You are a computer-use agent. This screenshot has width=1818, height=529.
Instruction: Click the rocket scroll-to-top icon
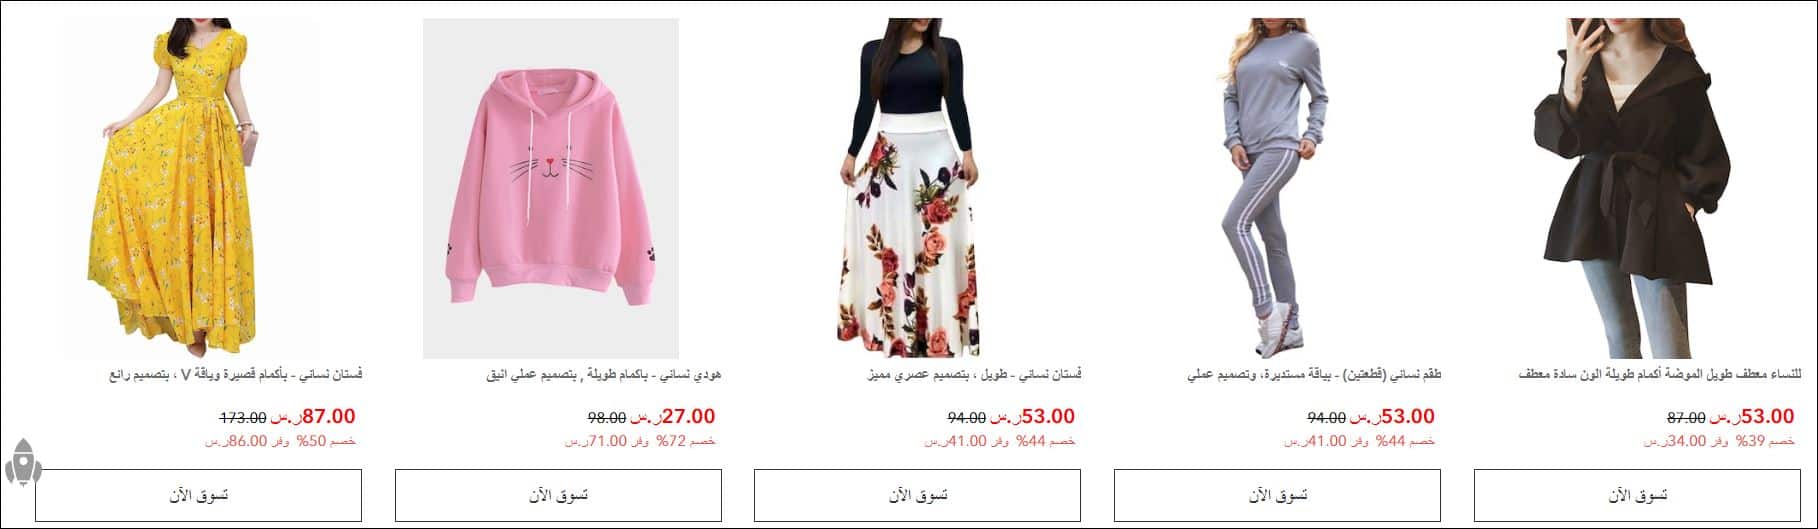22,462
